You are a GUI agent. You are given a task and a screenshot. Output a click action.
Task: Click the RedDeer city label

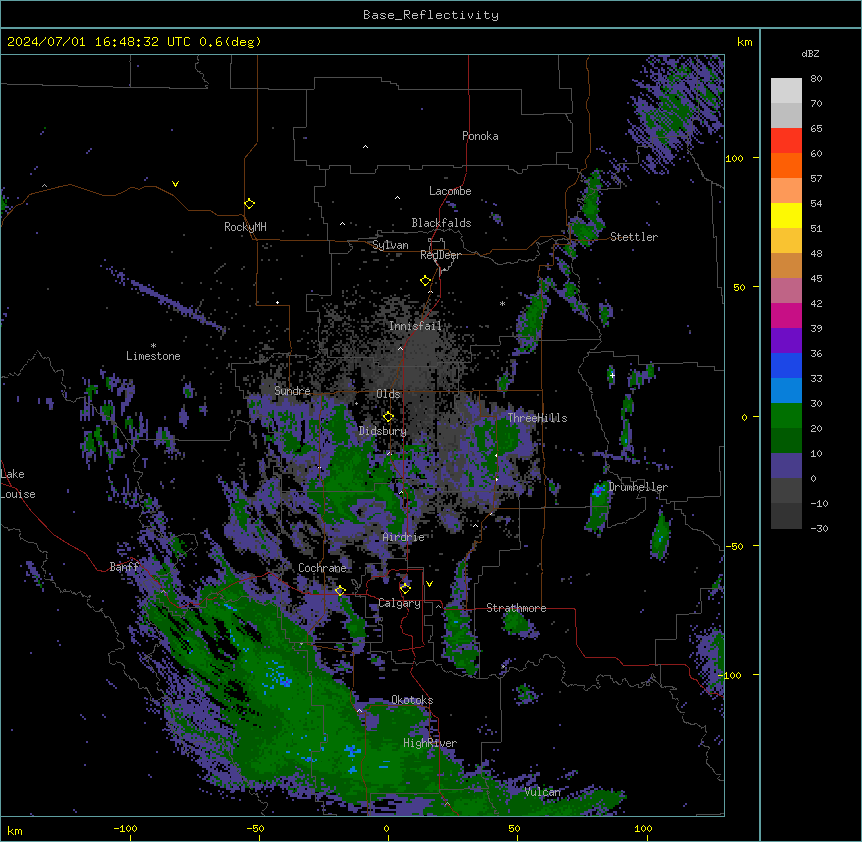(440, 255)
